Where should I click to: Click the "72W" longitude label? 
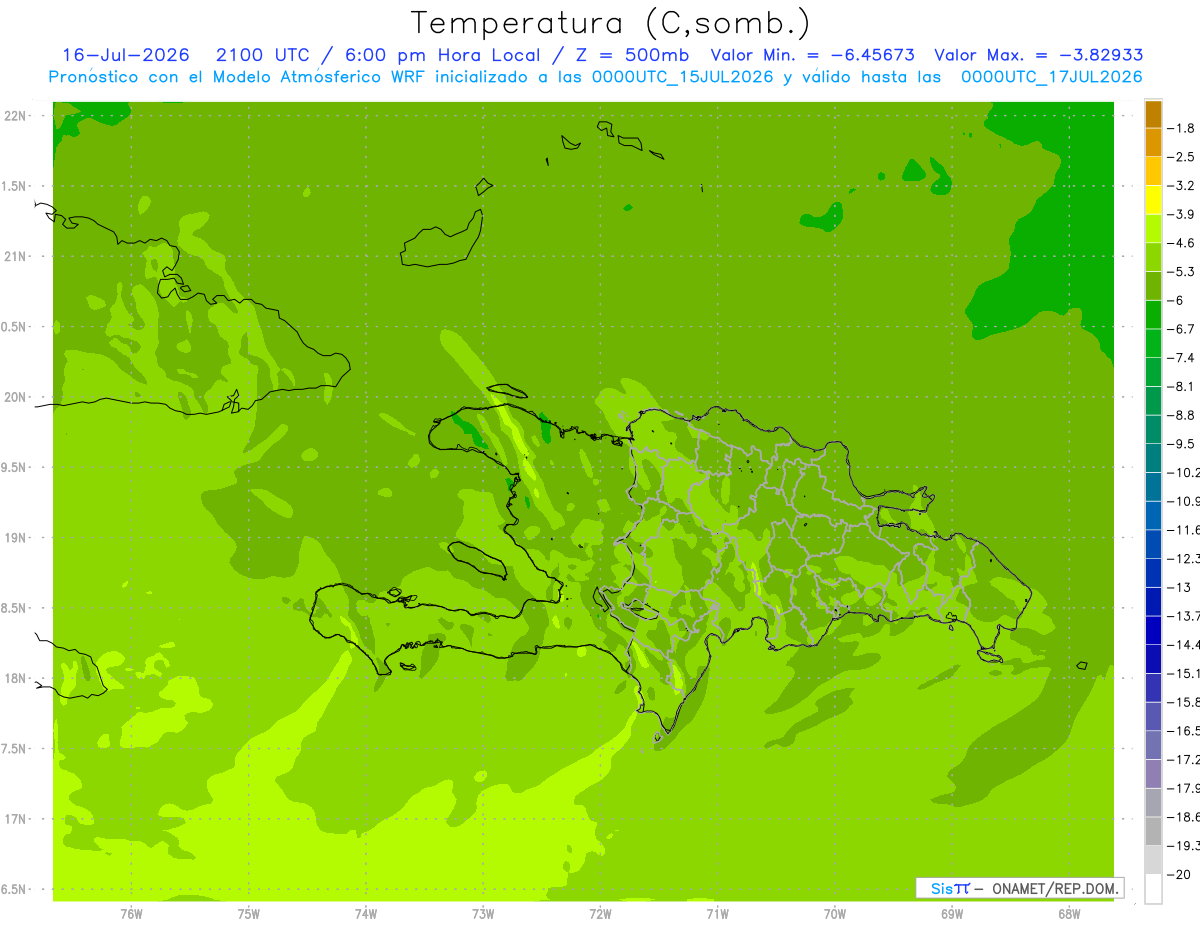pyautogui.click(x=600, y=914)
